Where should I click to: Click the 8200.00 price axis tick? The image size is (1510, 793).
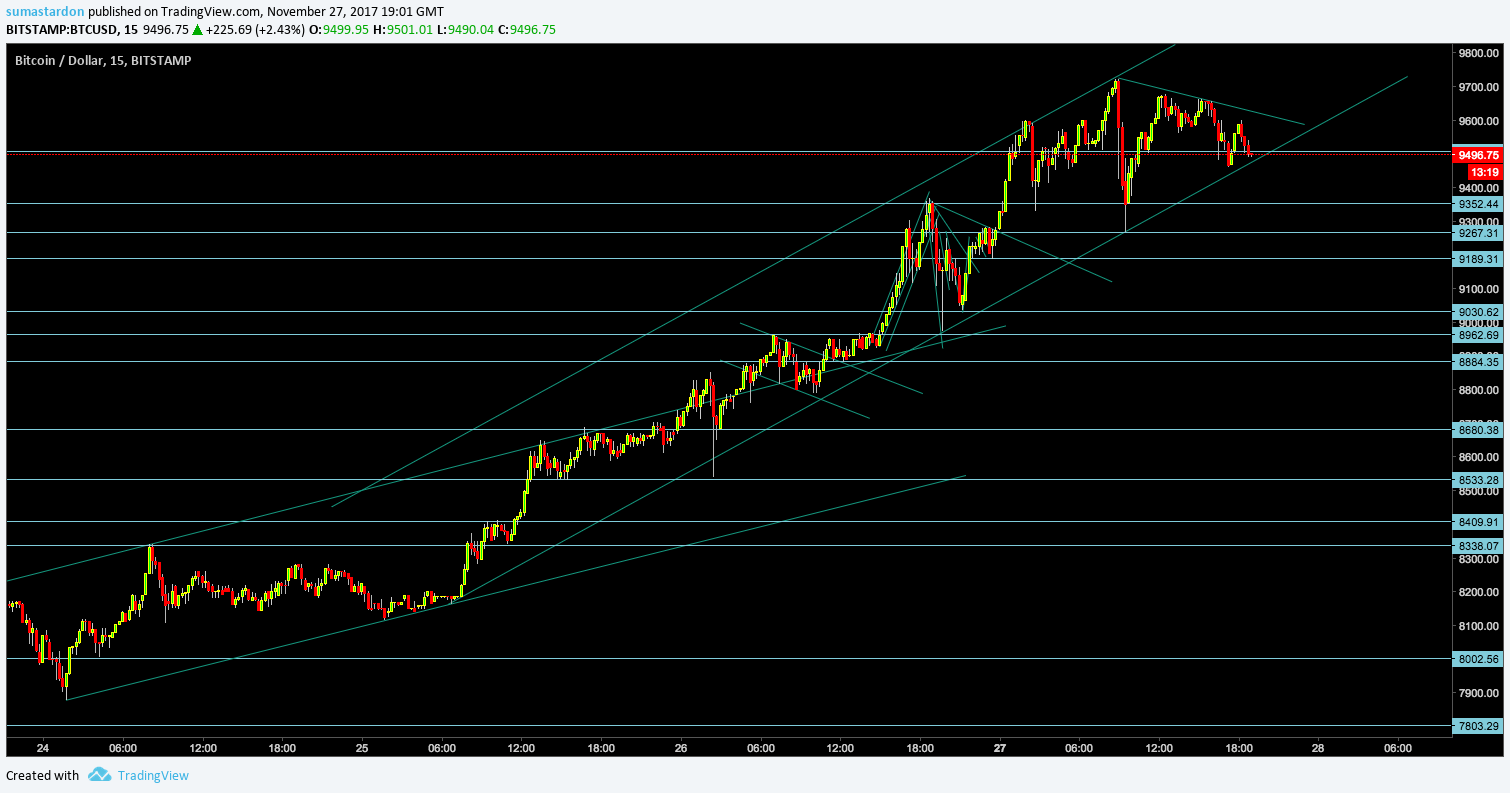click(x=1479, y=593)
